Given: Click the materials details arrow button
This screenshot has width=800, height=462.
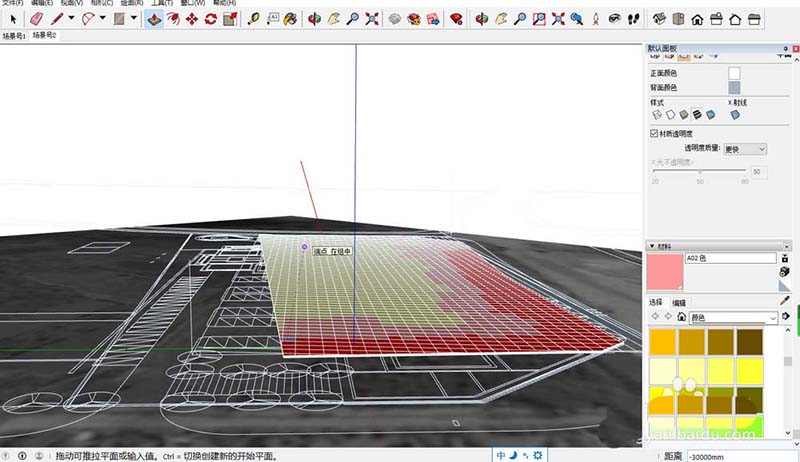Looking at the screenshot, I should [x=786, y=317].
